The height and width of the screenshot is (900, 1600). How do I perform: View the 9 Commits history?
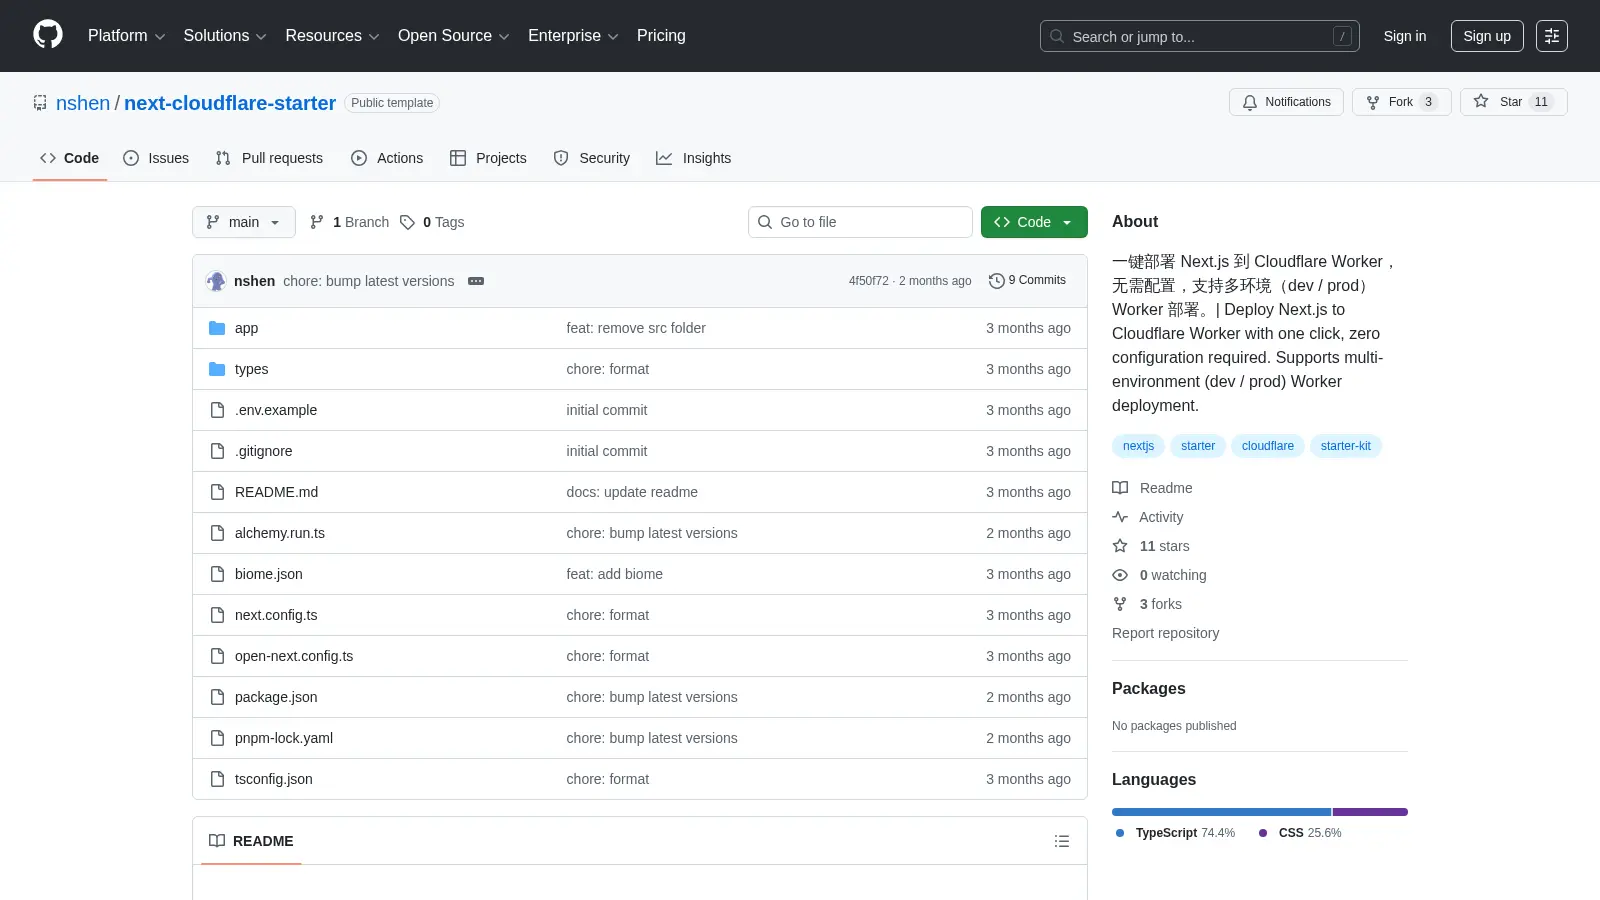(1027, 281)
